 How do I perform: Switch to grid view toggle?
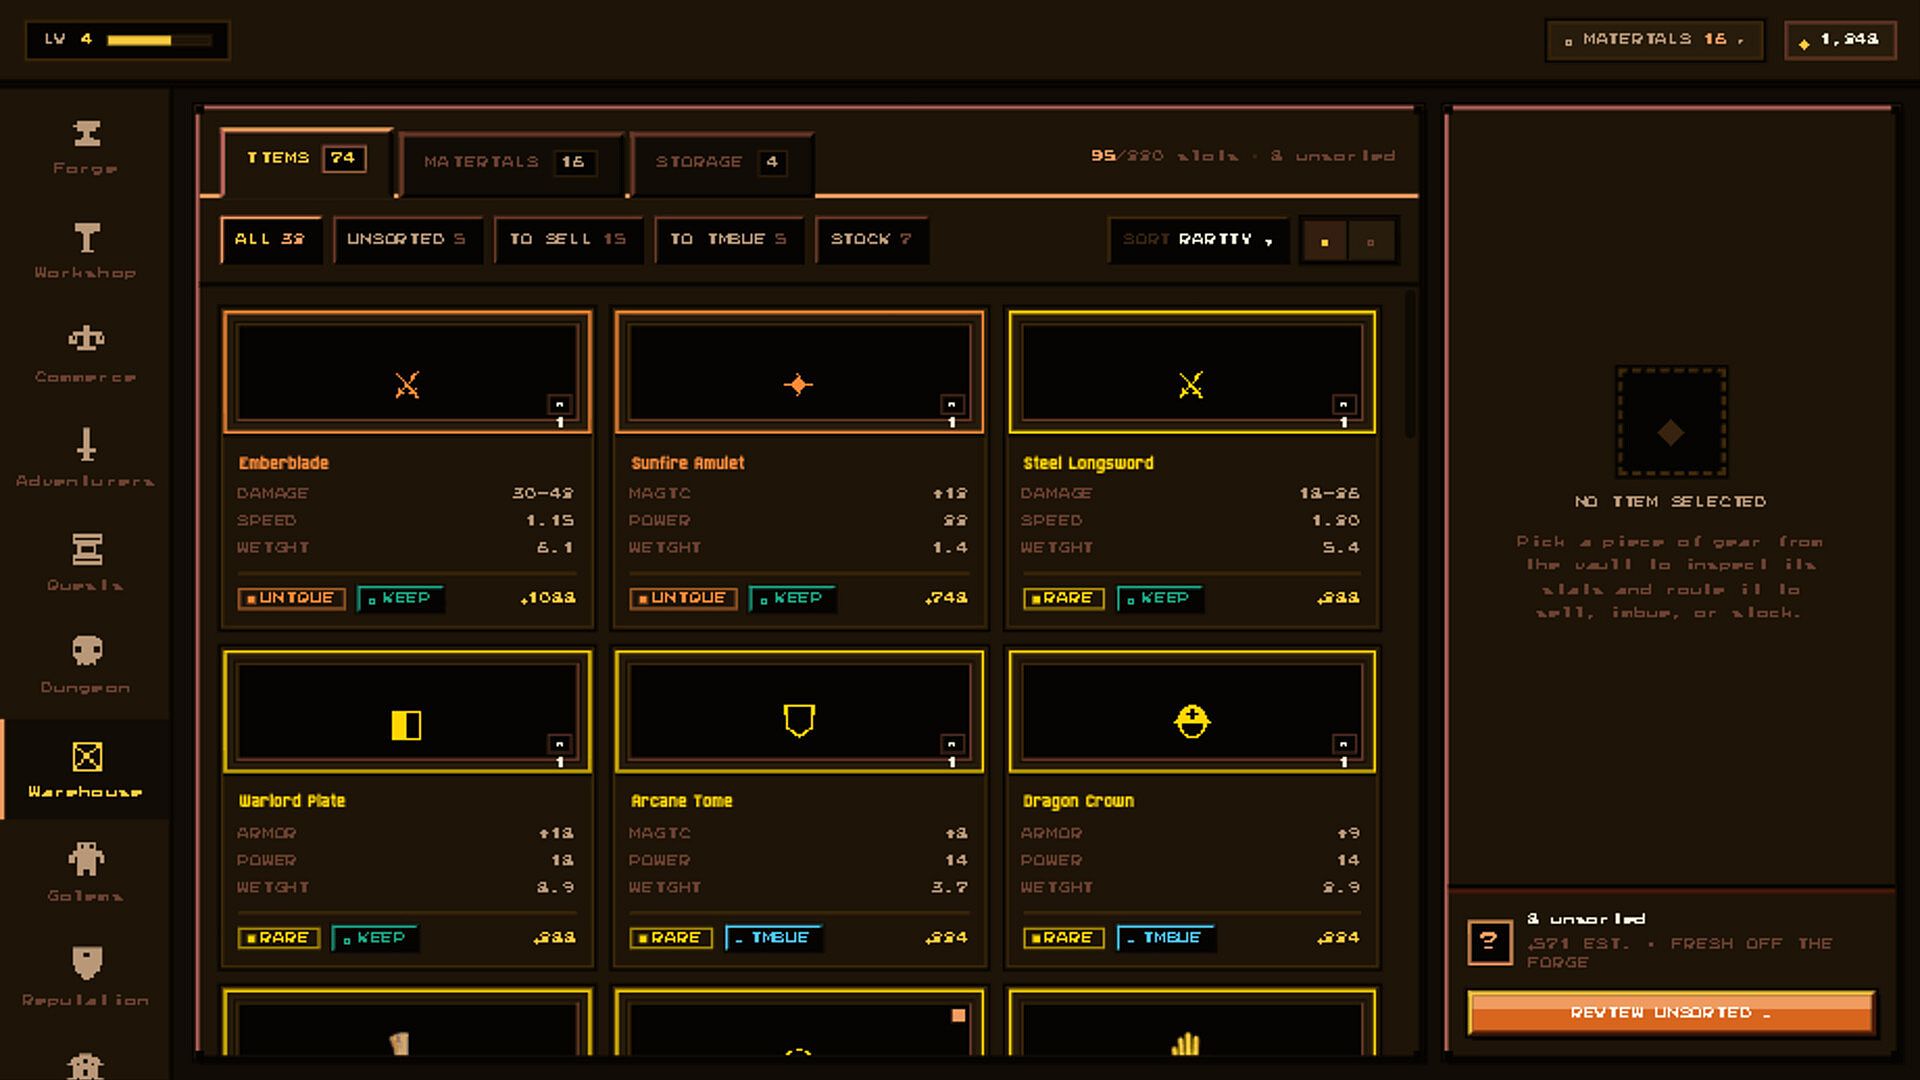point(1324,241)
